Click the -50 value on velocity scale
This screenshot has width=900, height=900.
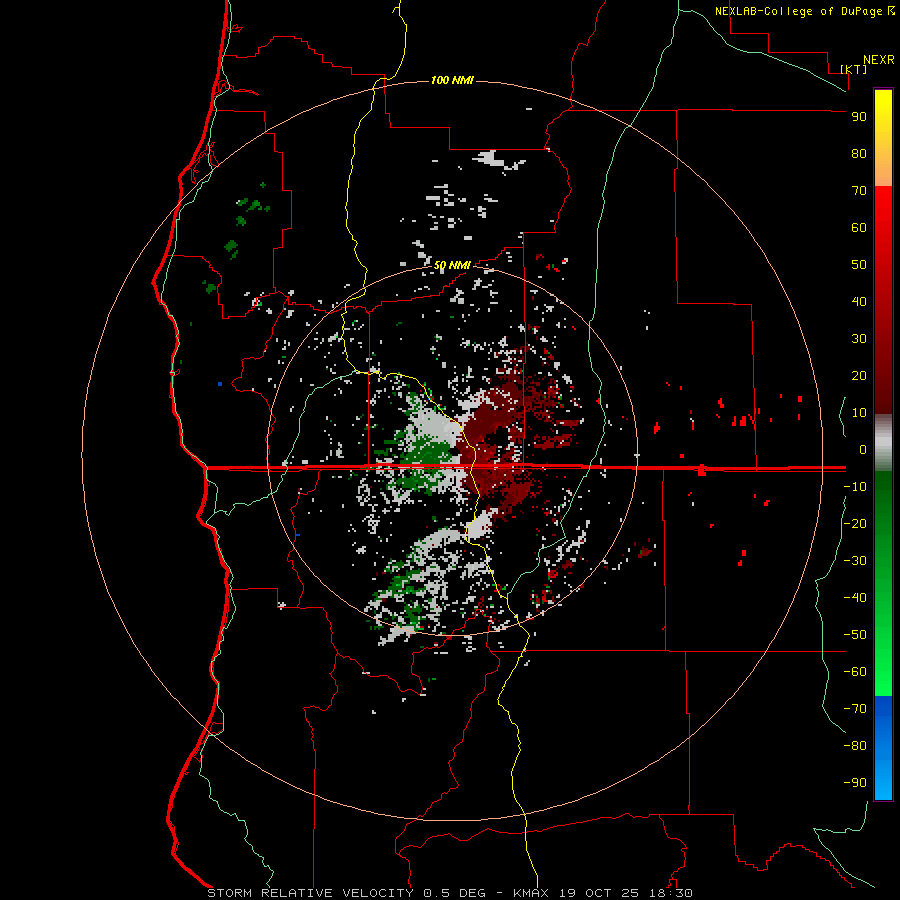click(855, 634)
